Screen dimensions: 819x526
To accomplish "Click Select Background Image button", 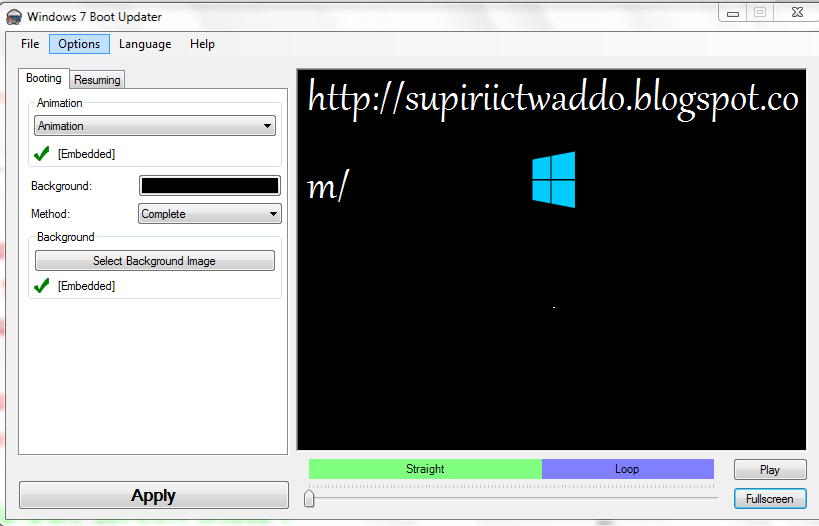I will pos(155,261).
